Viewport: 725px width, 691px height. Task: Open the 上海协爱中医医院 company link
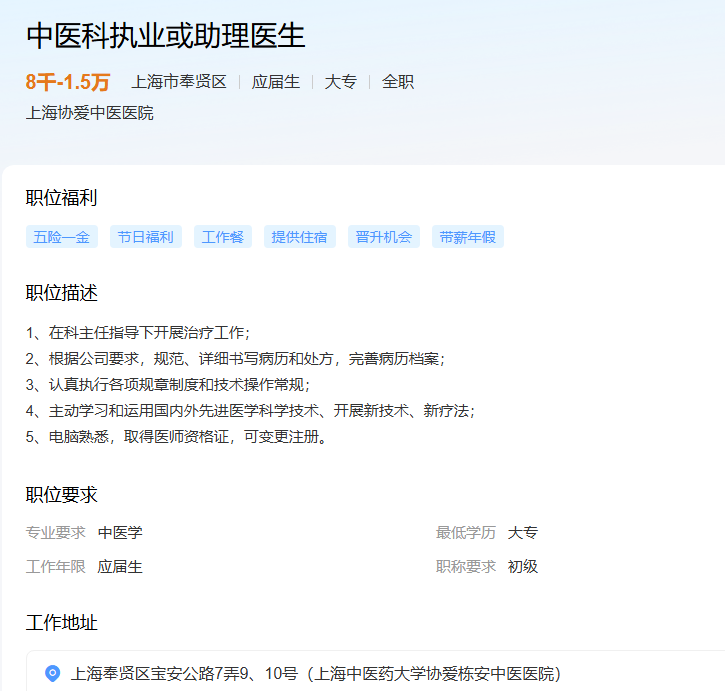[90, 113]
